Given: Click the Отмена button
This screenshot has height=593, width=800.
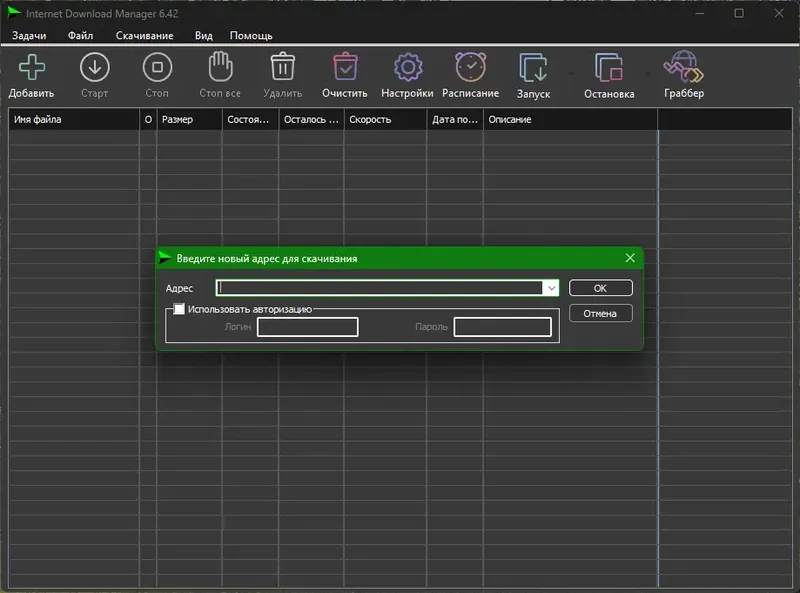Looking at the screenshot, I should point(601,313).
